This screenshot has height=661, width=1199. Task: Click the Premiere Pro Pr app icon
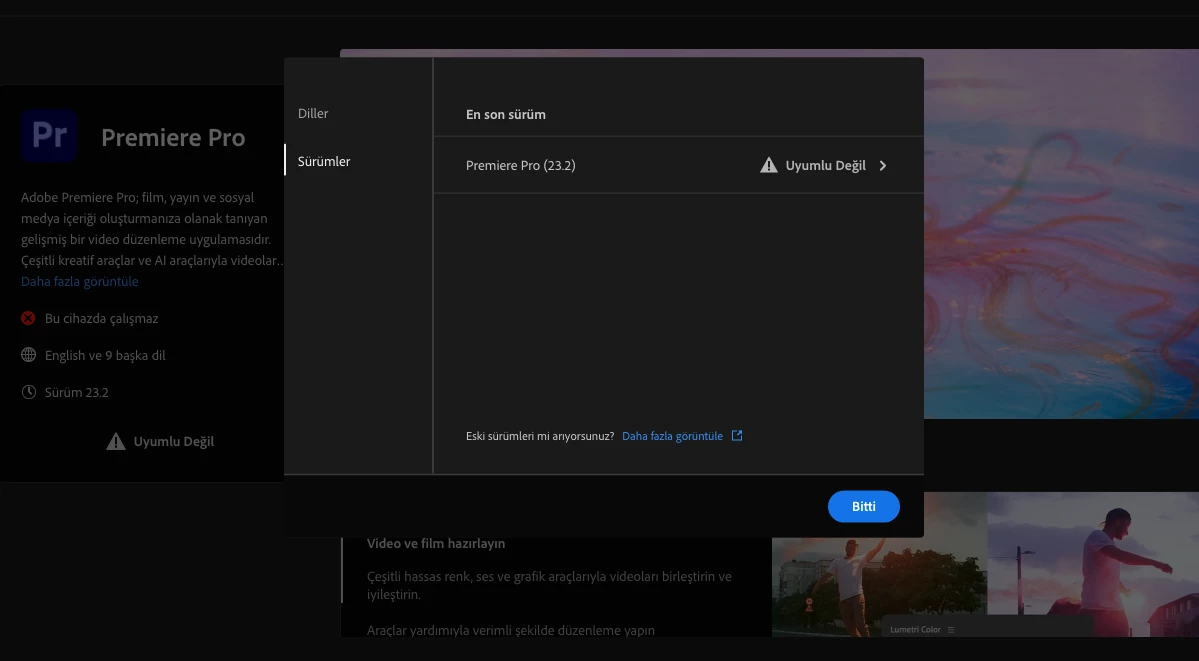pyautogui.click(x=49, y=135)
